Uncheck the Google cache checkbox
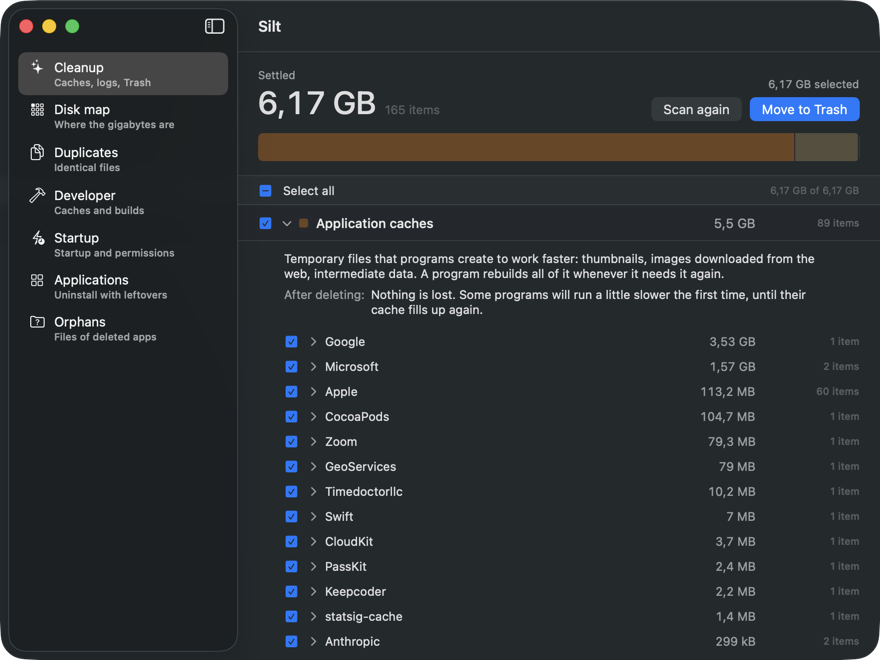Viewport: 880px width, 660px height. [x=291, y=342]
